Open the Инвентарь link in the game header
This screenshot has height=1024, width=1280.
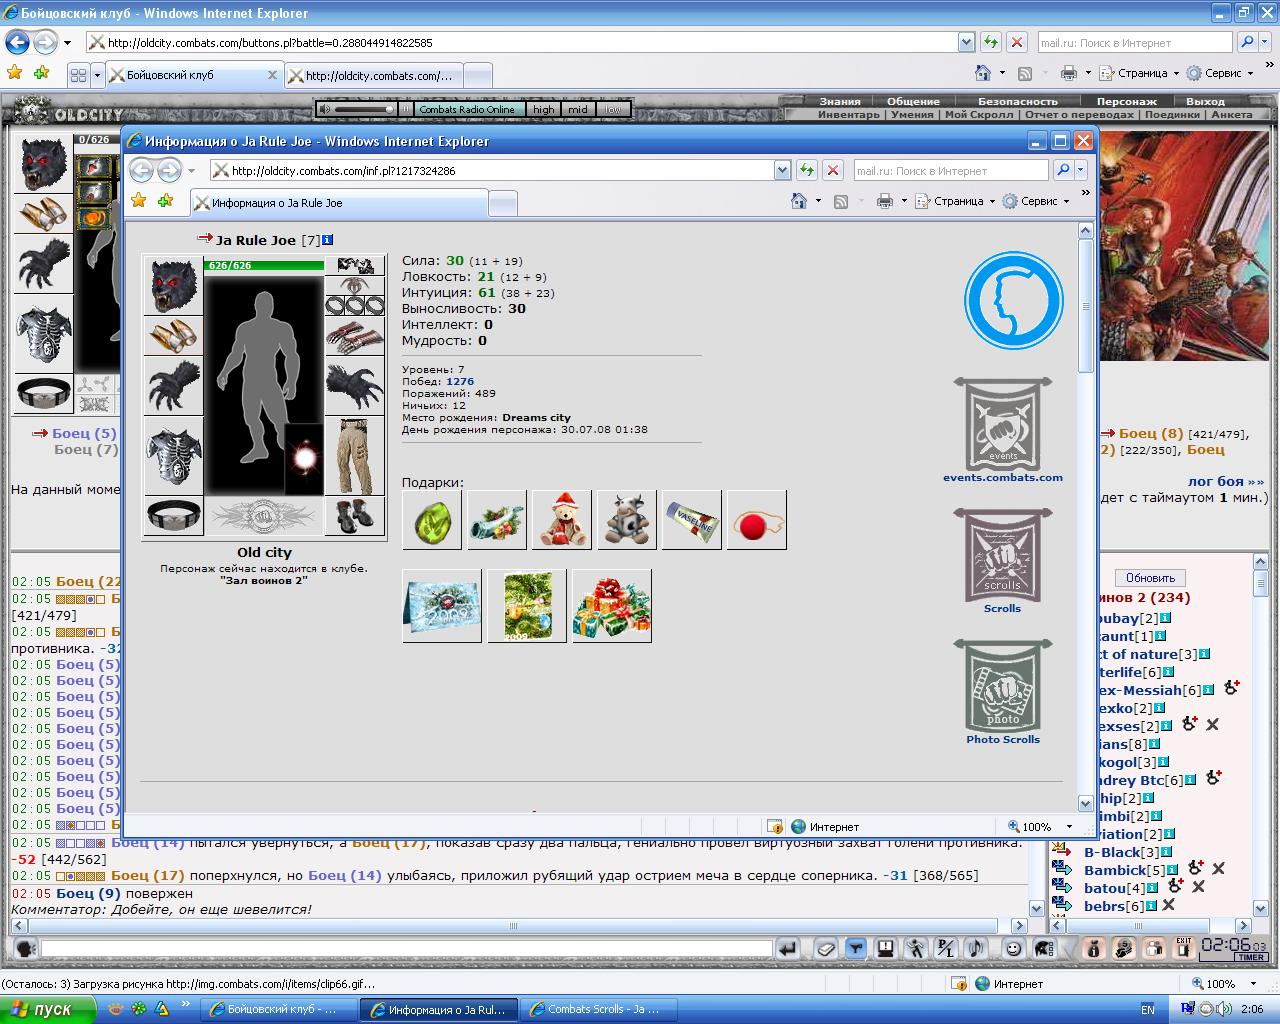coord(849,114)
